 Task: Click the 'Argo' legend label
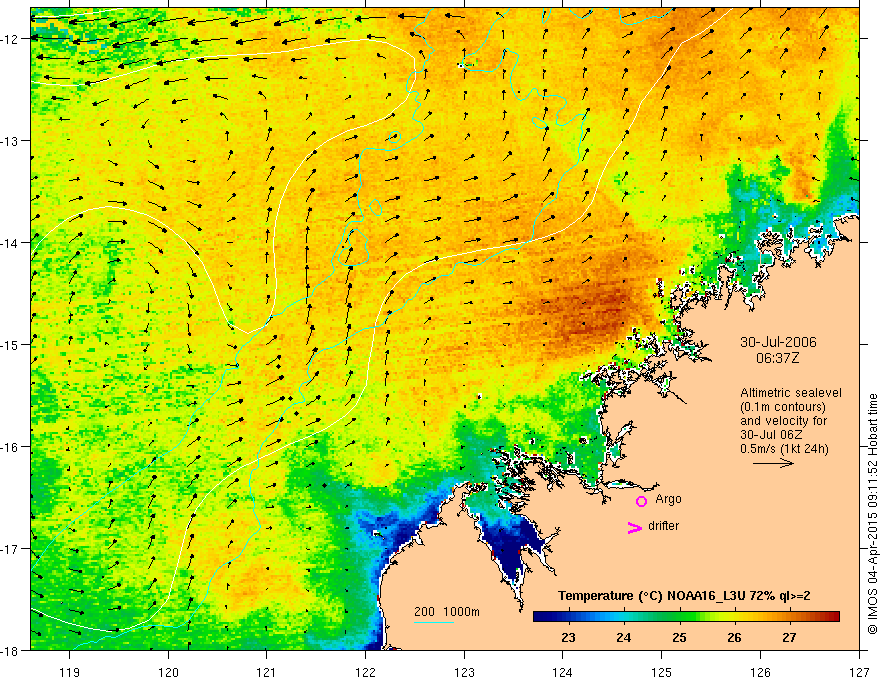[x=668, y=499]
